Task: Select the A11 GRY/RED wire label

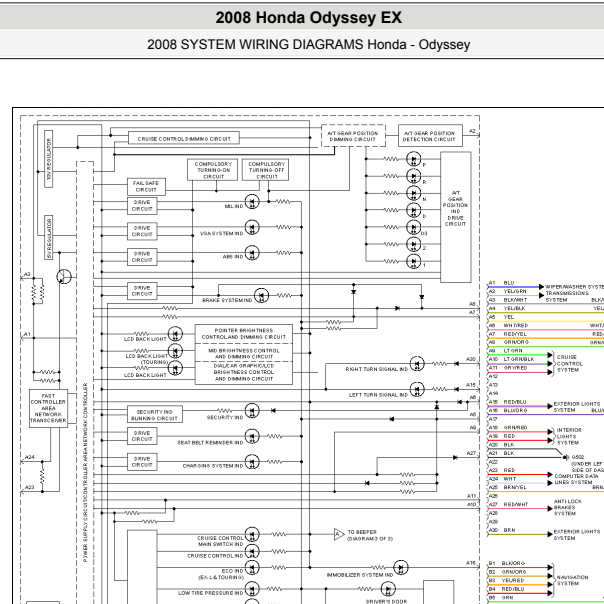Action: [x=508, y=368]
